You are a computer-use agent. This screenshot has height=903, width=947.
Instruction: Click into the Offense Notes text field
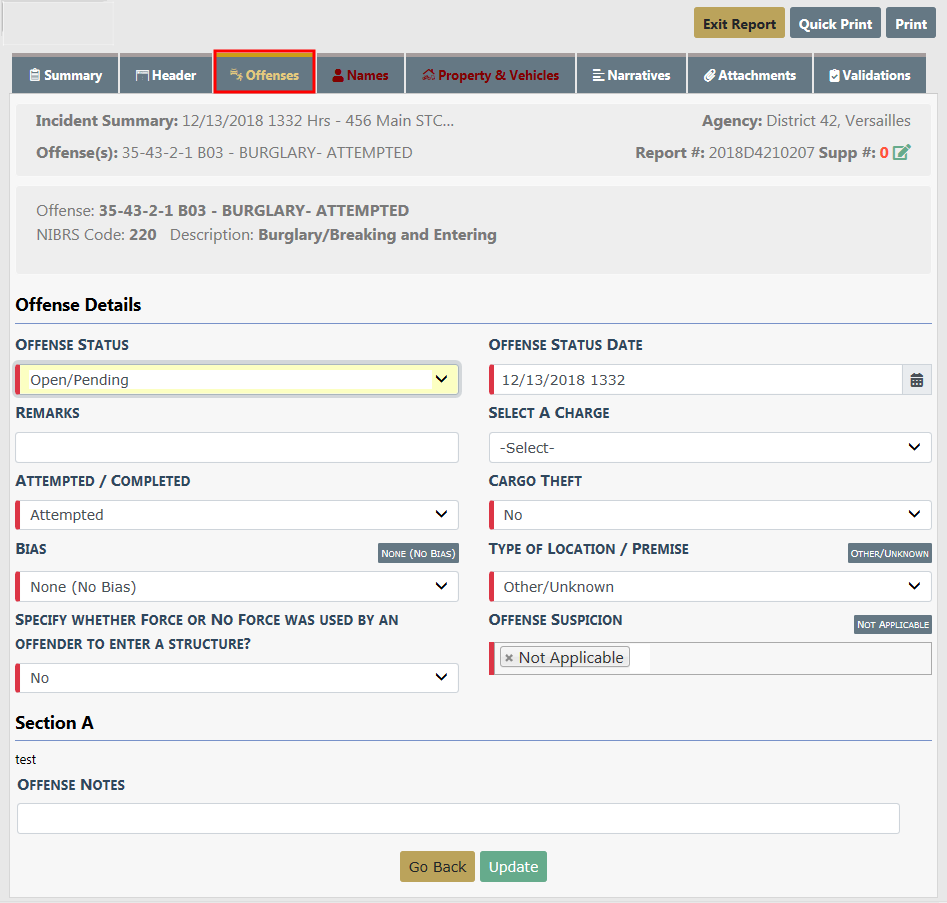pos(458,819)
